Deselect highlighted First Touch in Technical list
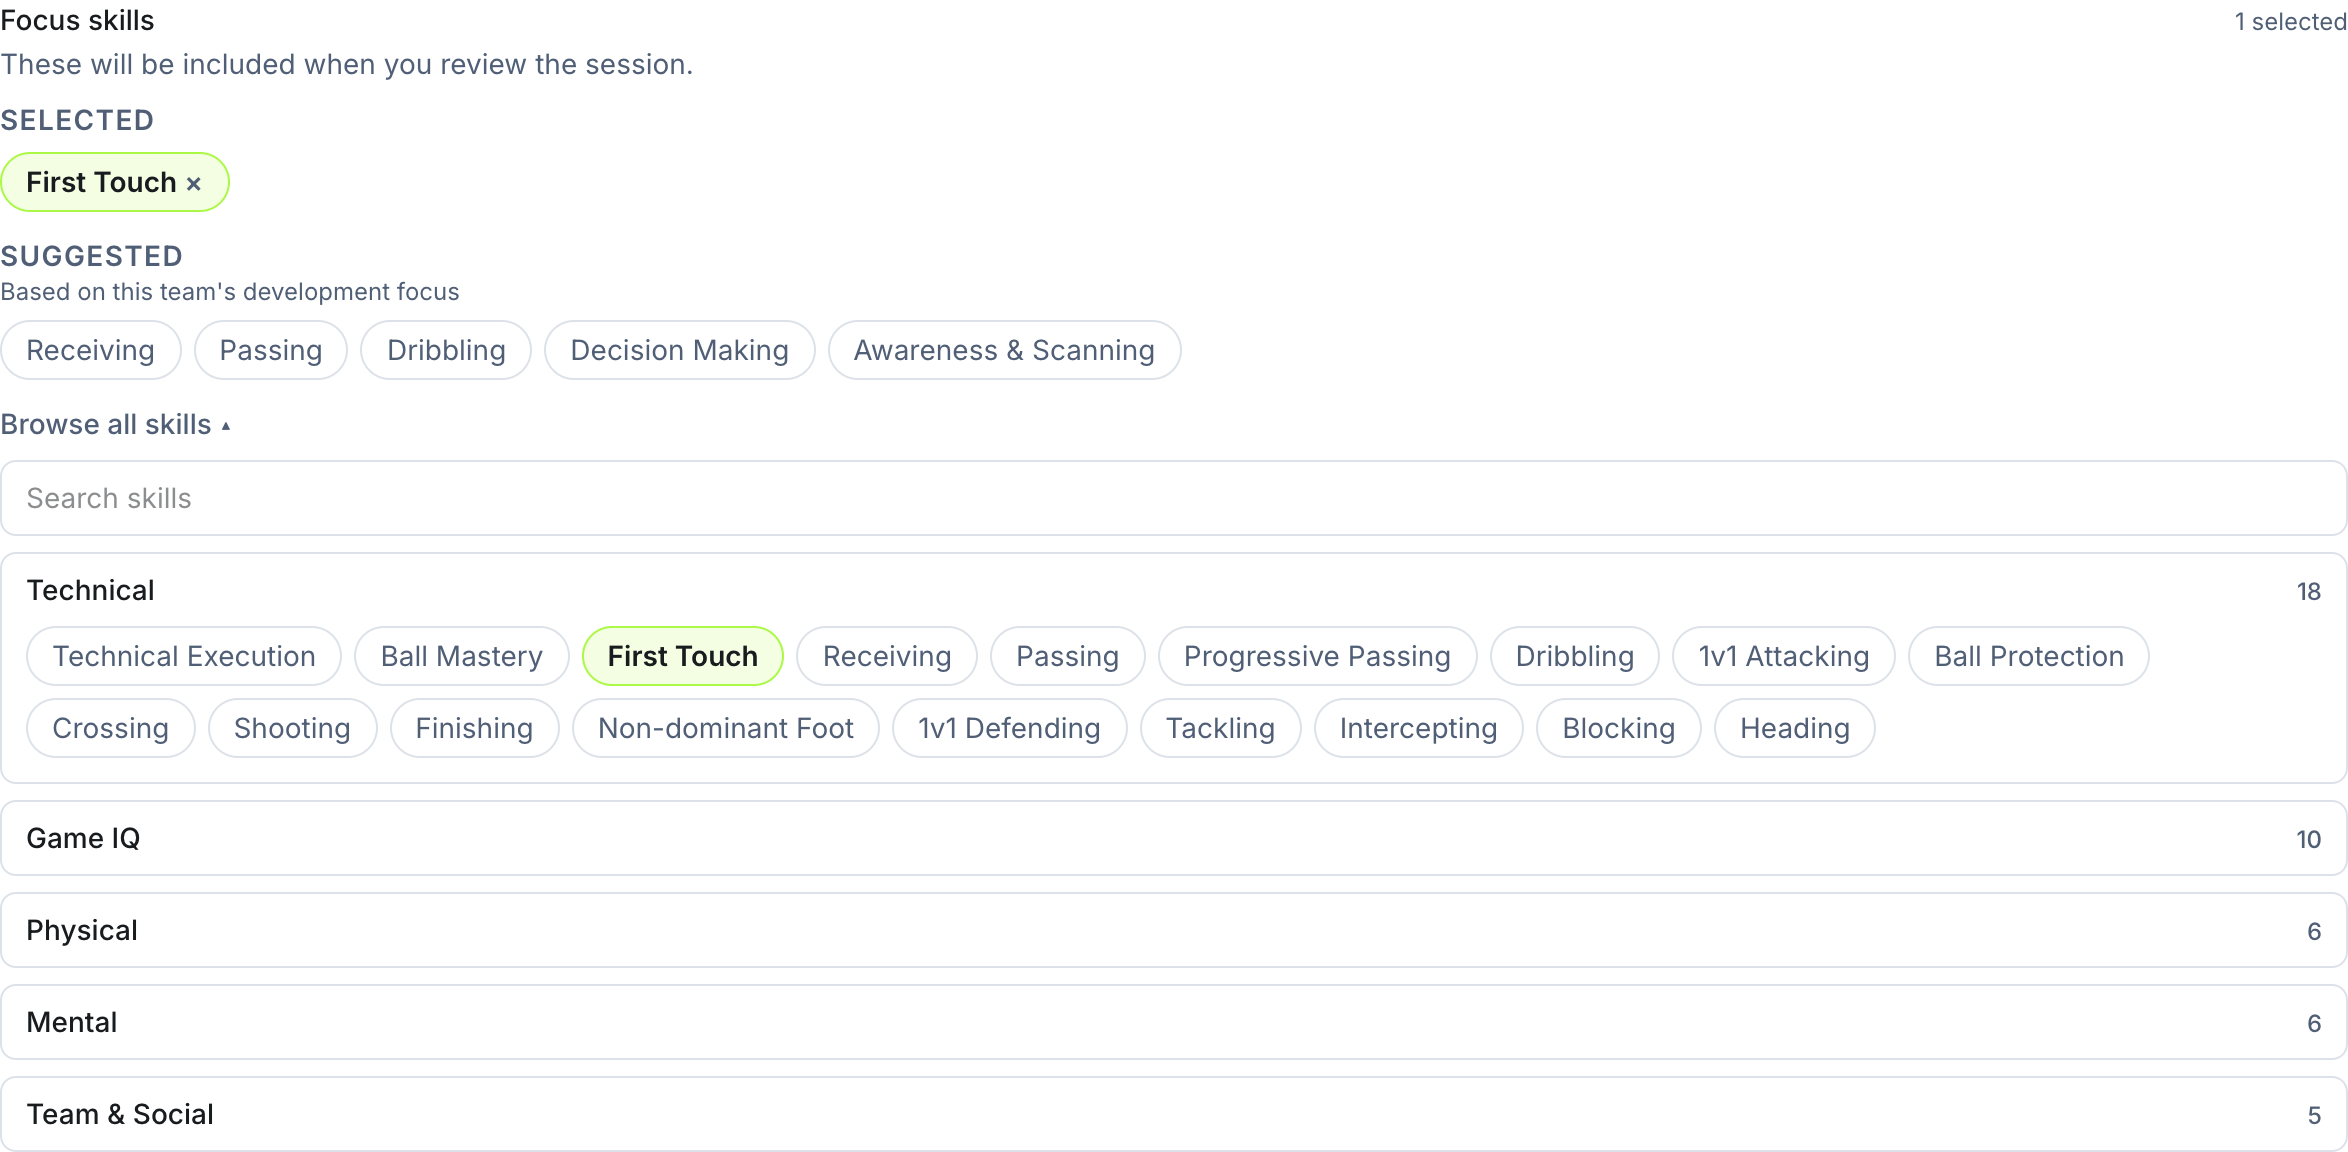The image size is (2348, 1152). (x=683, y=656)
